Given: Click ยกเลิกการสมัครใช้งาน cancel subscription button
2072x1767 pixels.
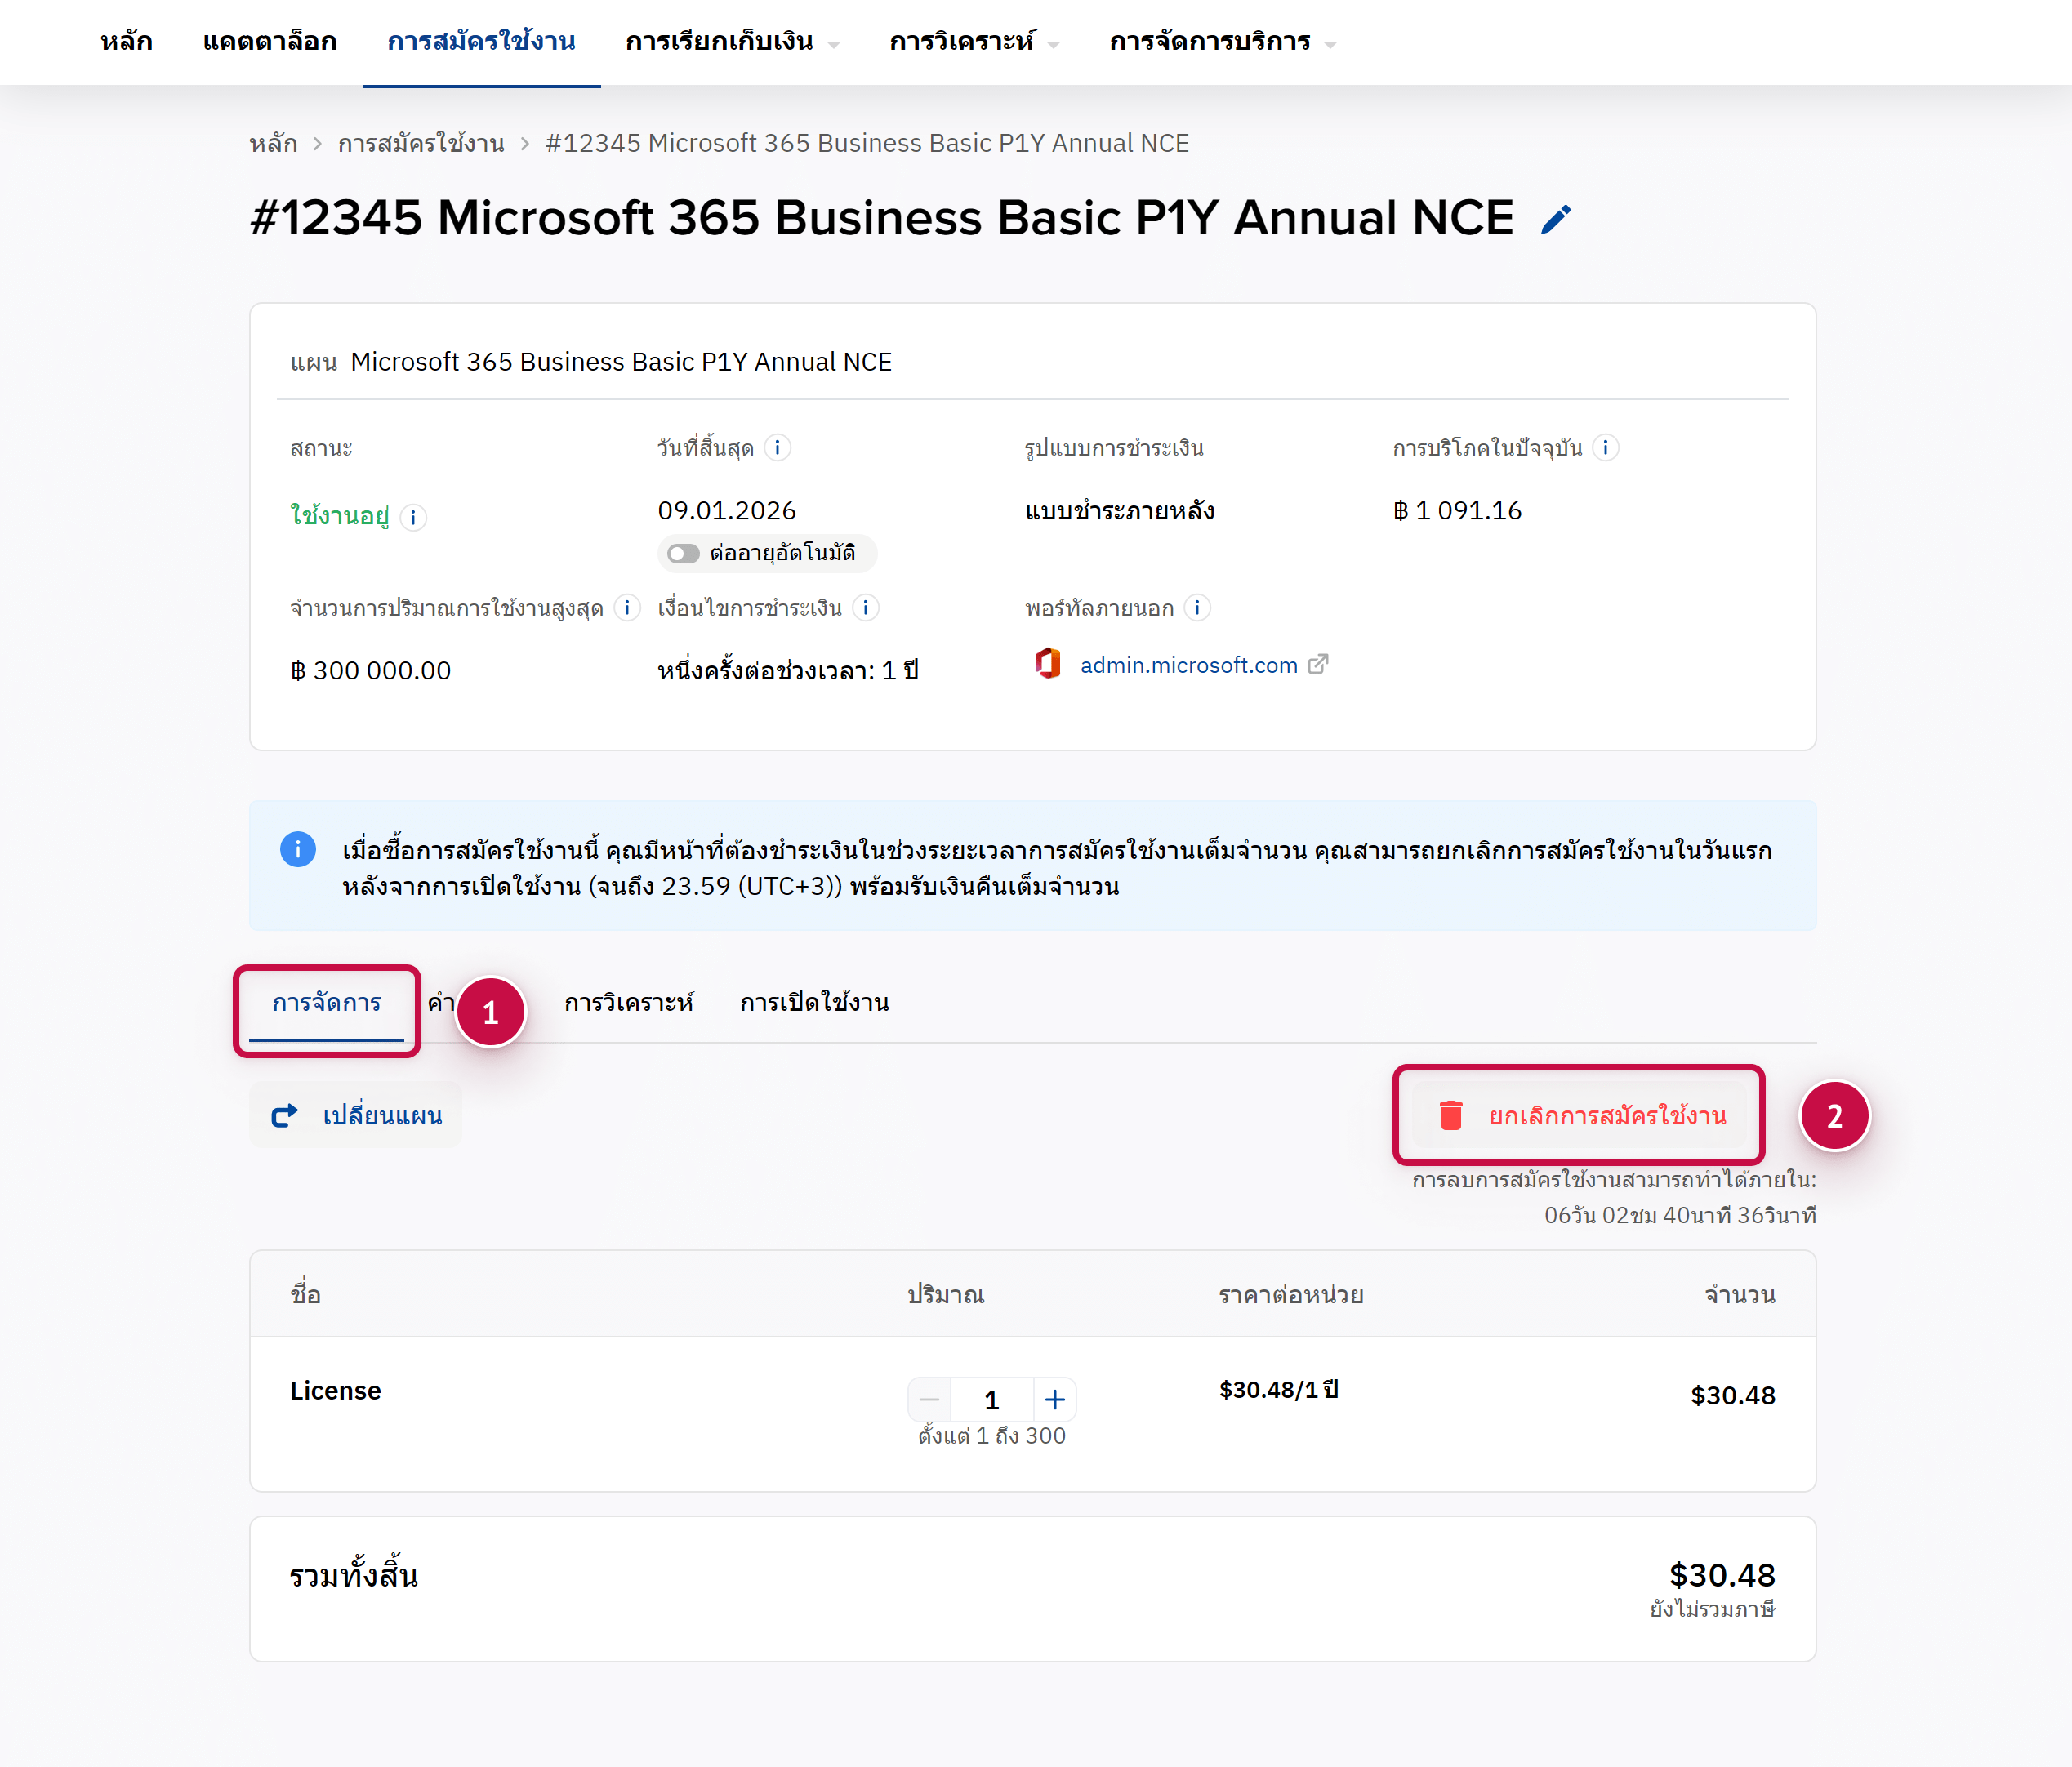Looking at the screenshot, I should pyautogui.click(x=1580, y=1115).
